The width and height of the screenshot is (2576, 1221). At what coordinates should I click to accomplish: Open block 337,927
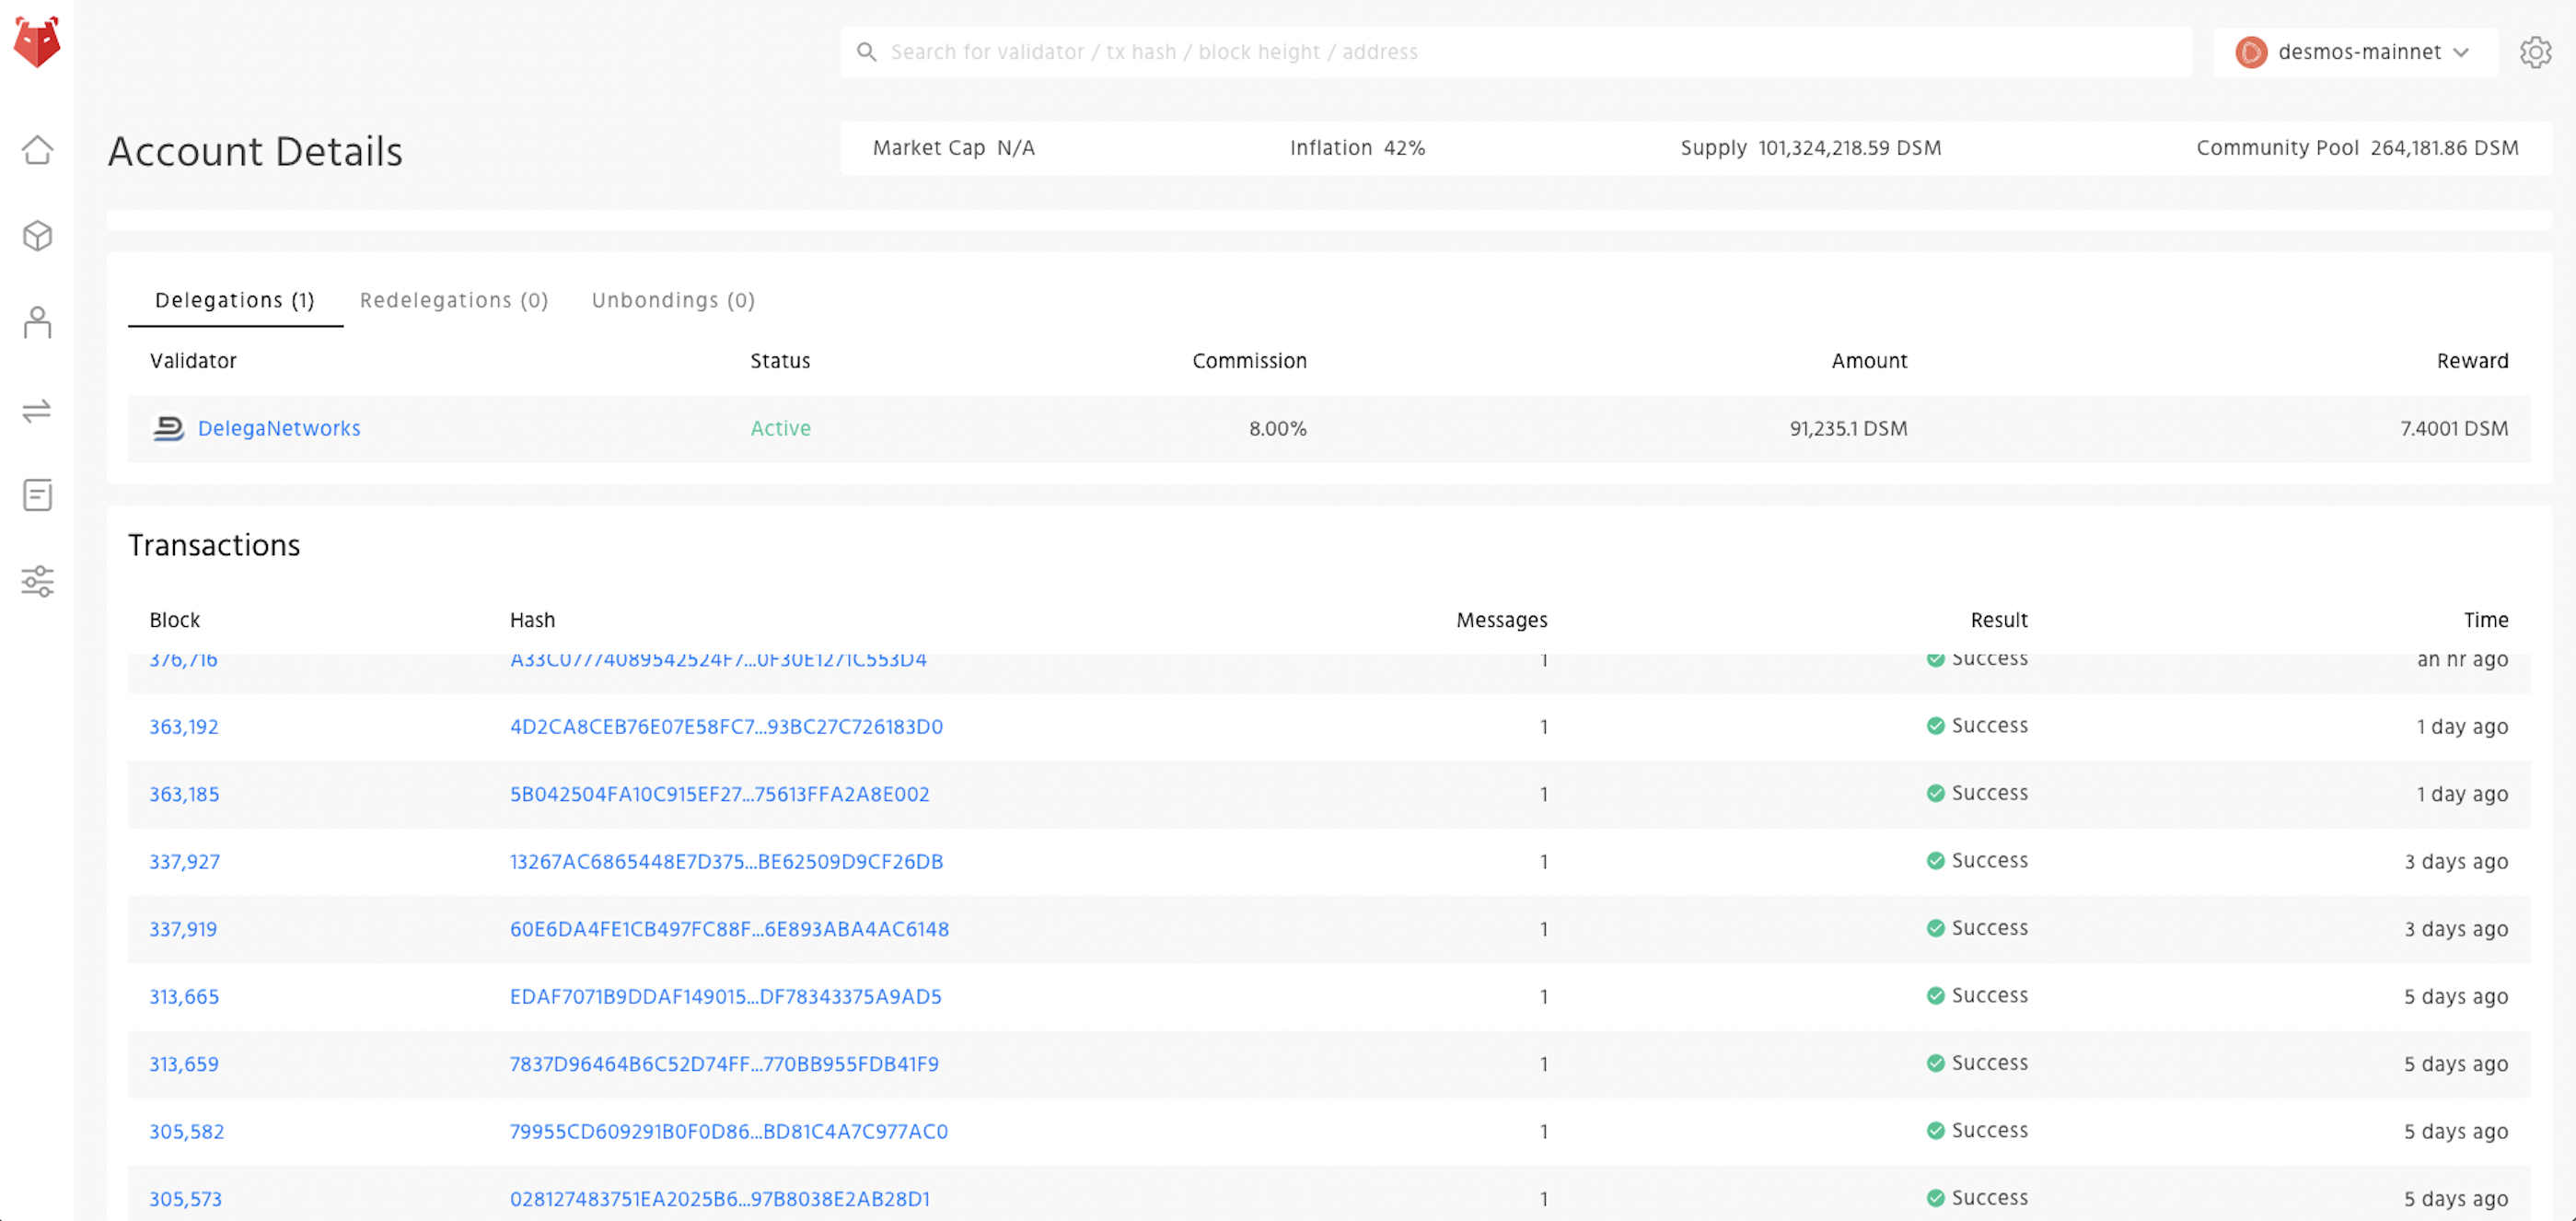point(185,862)
